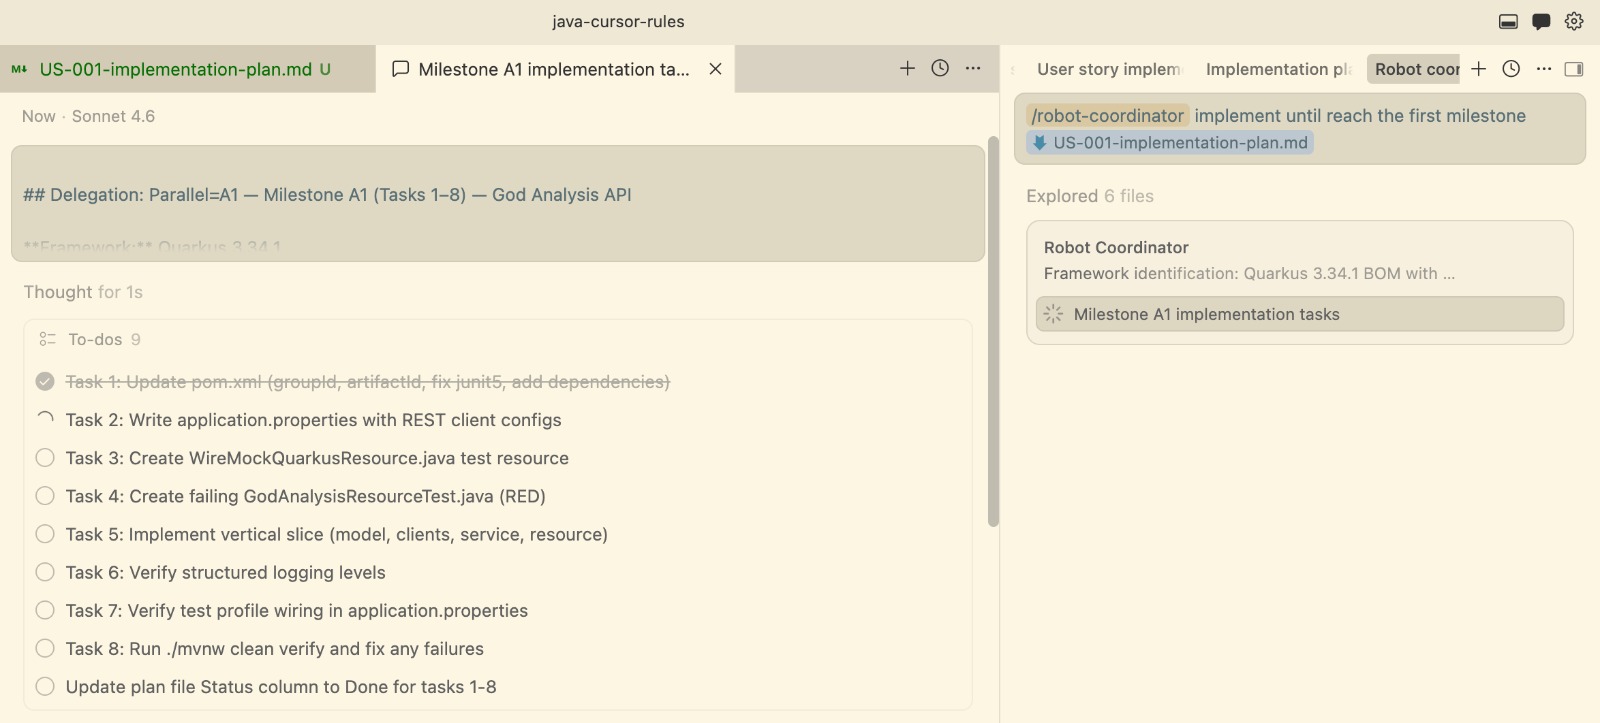Screen dimensions: 1600x723
Task: Check Task 5 vertical slice to-do circle
Action: tap(45, 534)
